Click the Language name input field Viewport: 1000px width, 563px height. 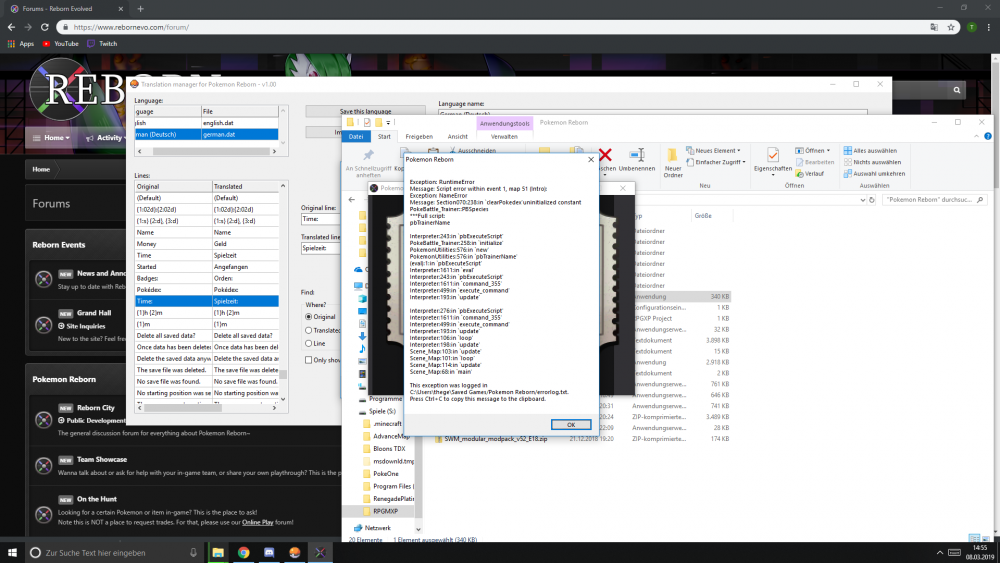652,113
